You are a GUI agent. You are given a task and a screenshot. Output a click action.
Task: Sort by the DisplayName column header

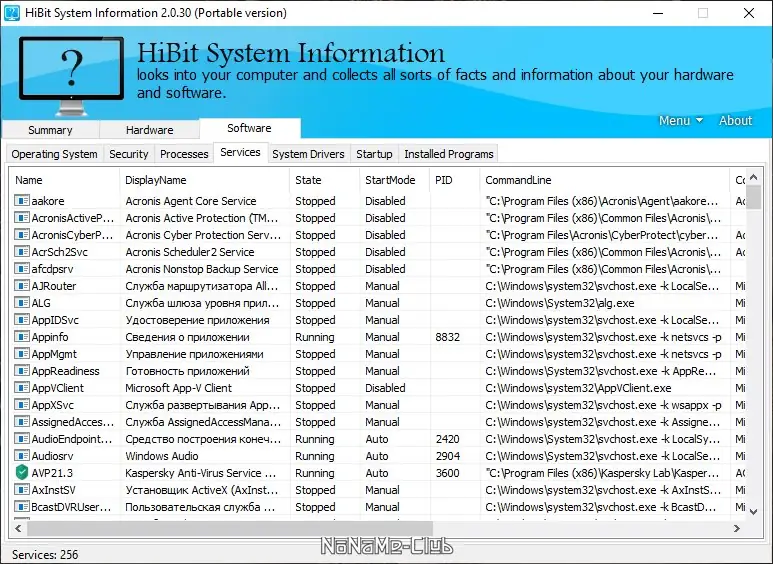click(x=205, y=180)
